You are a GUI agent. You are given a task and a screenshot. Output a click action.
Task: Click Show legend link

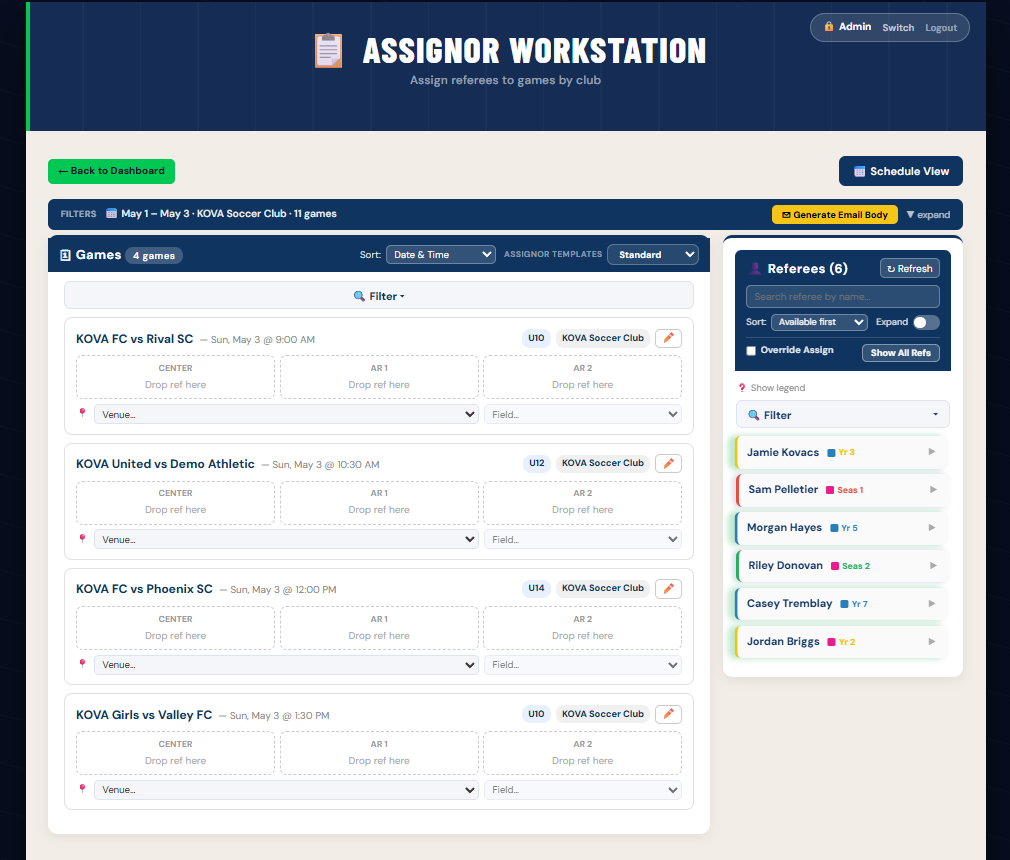(x=777, y=388)
